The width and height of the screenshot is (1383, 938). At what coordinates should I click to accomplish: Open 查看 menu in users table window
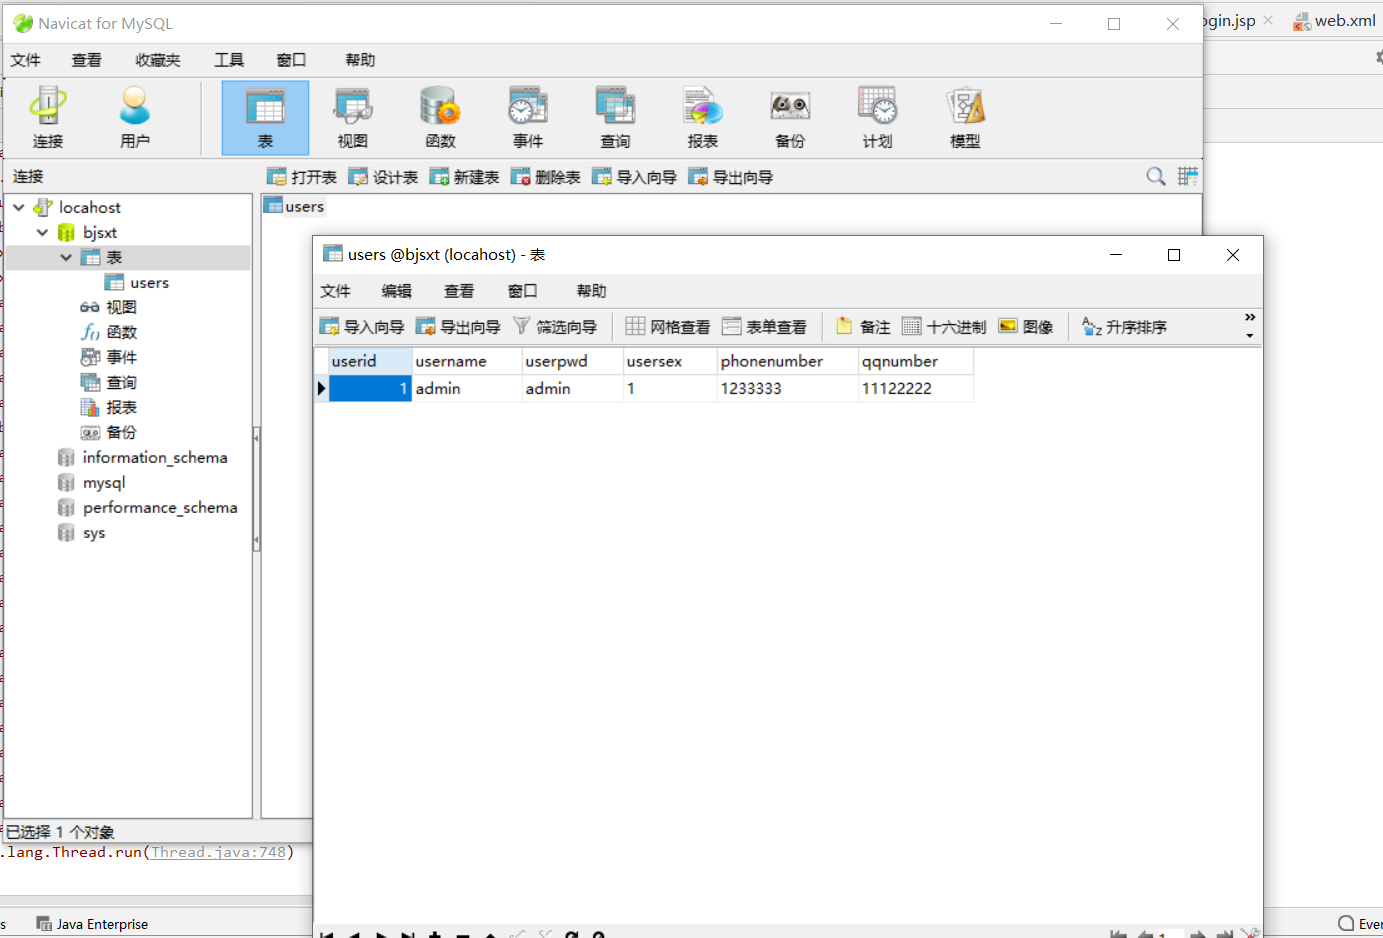click(459, 291)
